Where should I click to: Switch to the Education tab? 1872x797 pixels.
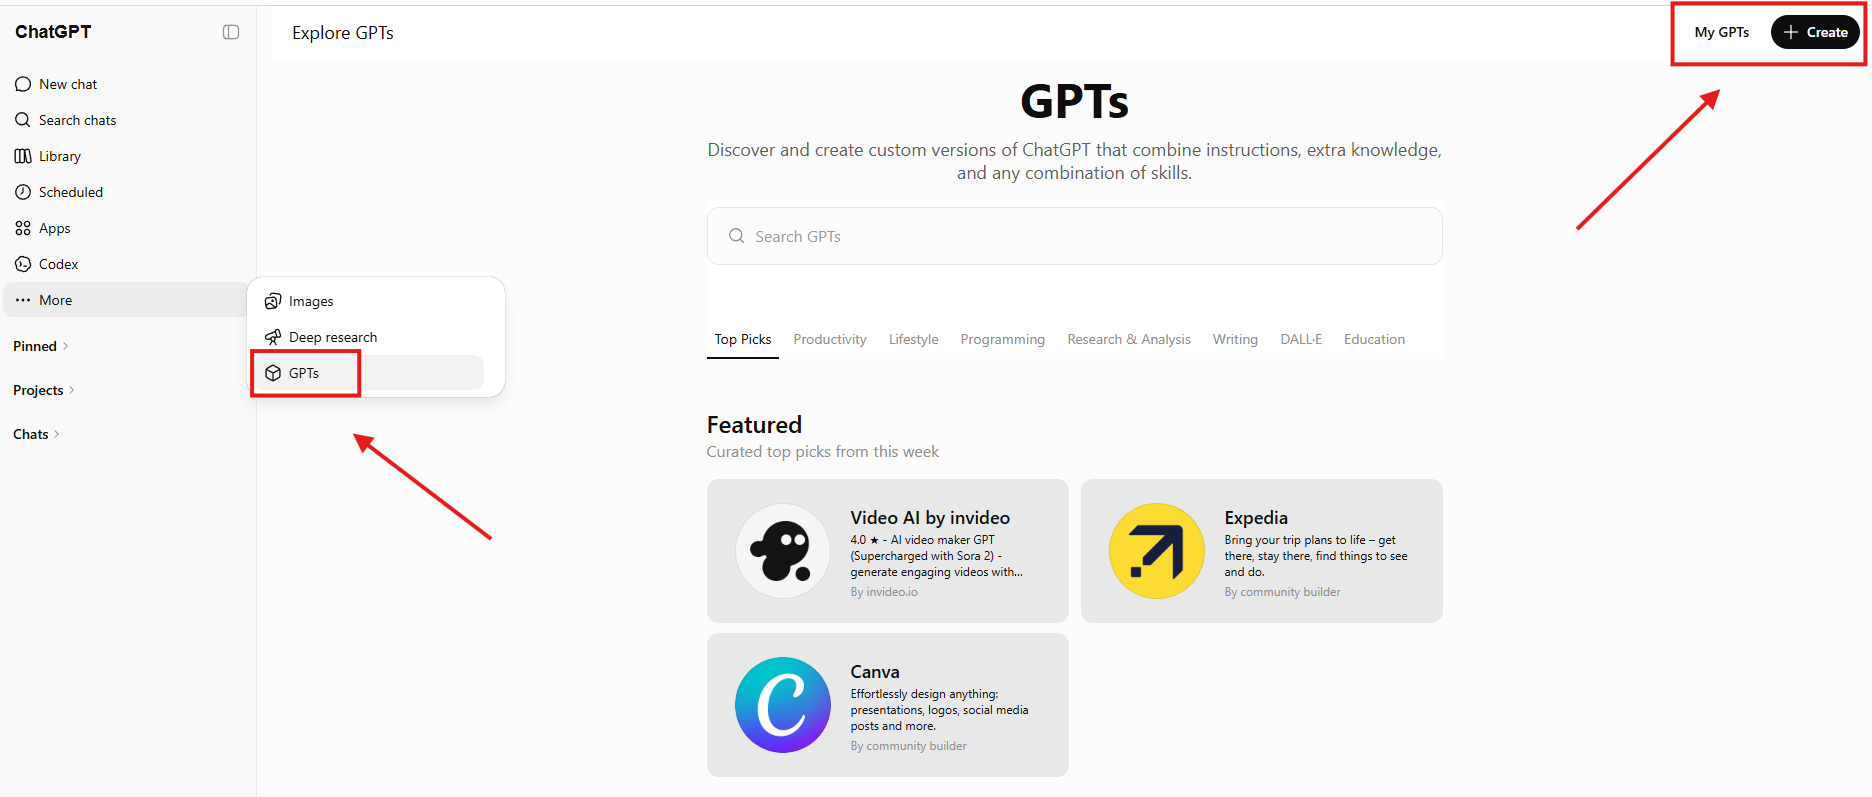[x=1374, y=339]
